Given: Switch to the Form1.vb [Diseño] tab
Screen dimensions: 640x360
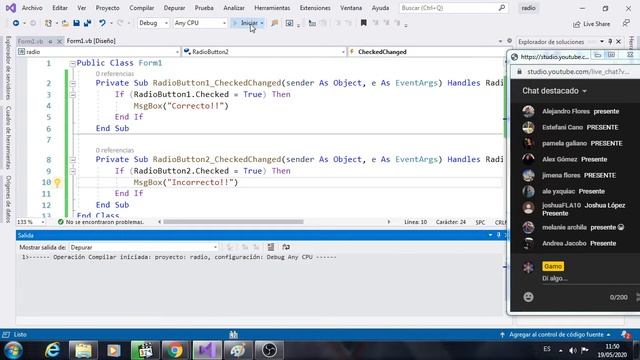Looking at the screenshot, I should (x=91, y=41).
